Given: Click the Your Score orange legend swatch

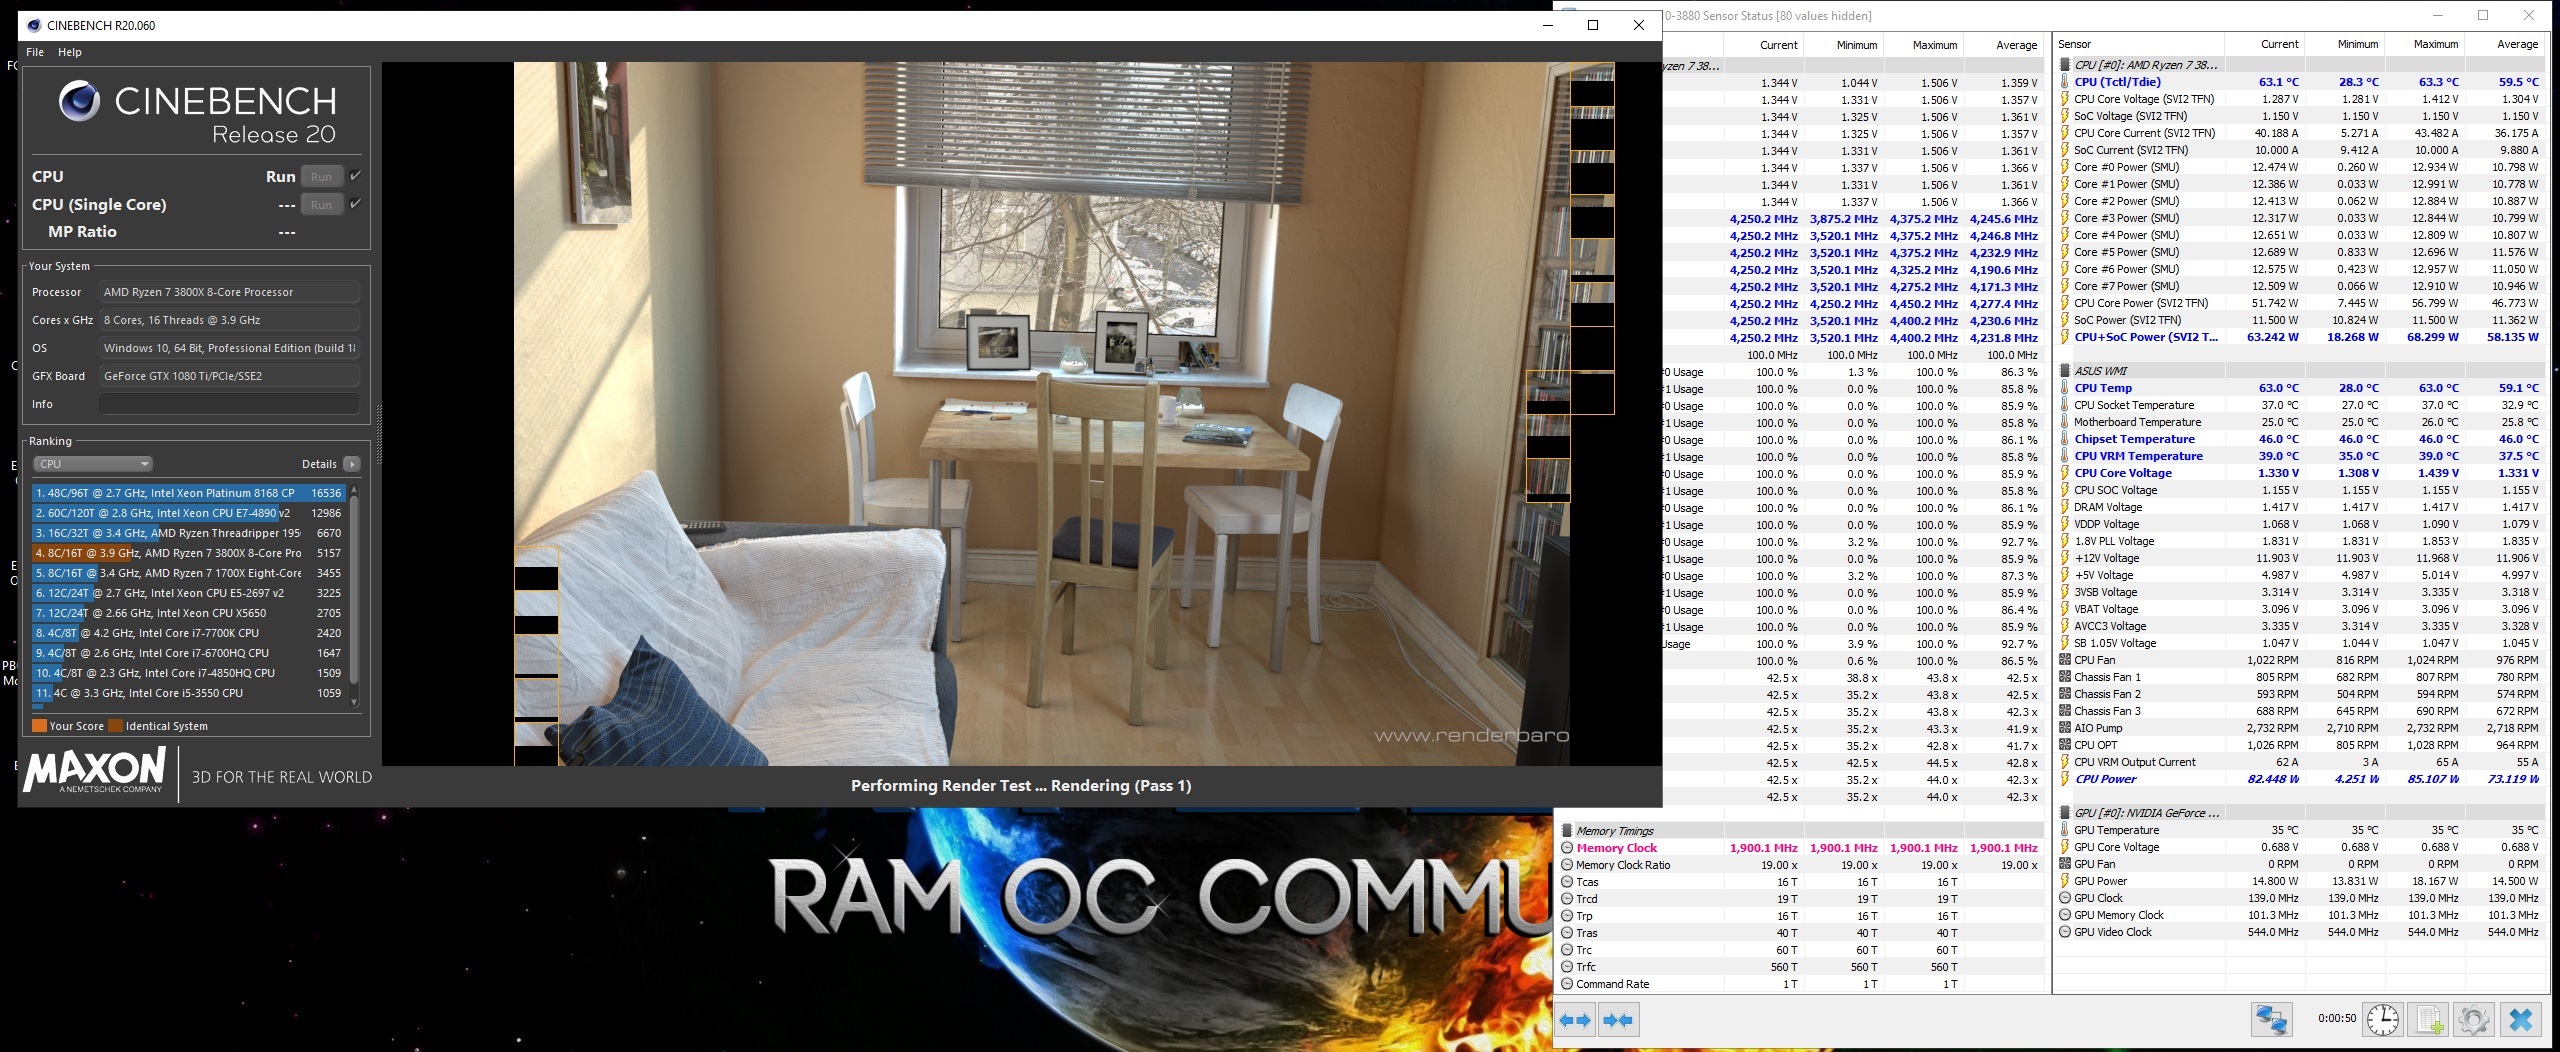Looking at the screenshot, I should (39, 726).
